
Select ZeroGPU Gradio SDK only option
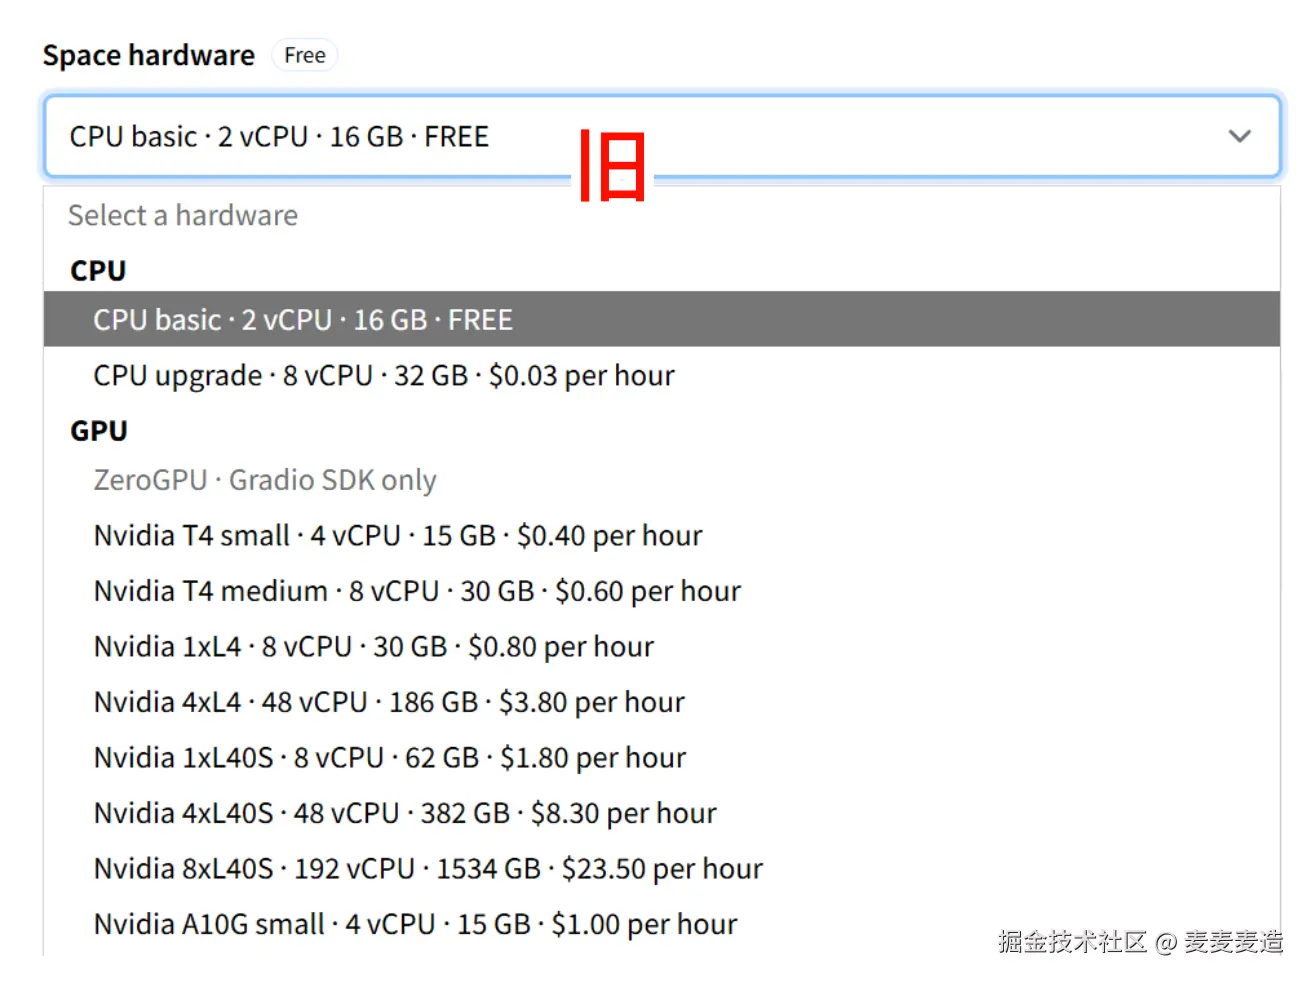(661, 480)
